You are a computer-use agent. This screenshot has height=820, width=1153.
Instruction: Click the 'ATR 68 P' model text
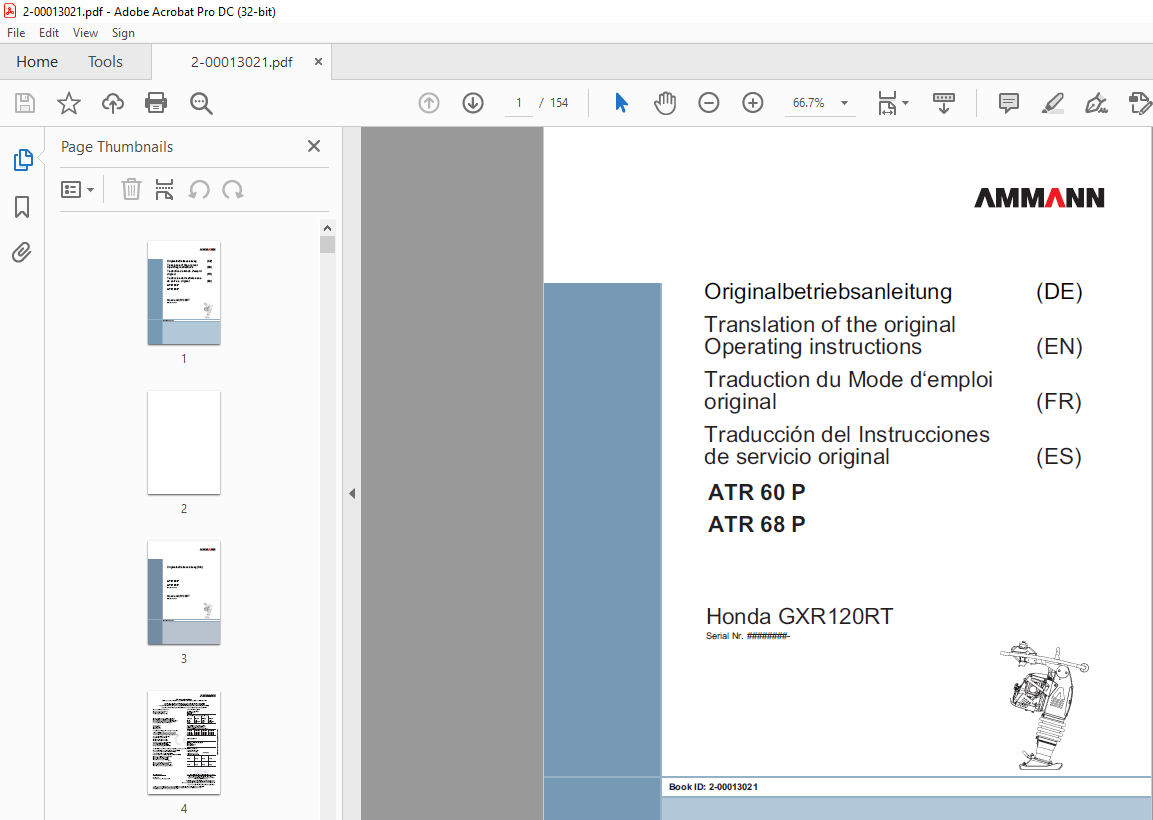pos(757,524)
